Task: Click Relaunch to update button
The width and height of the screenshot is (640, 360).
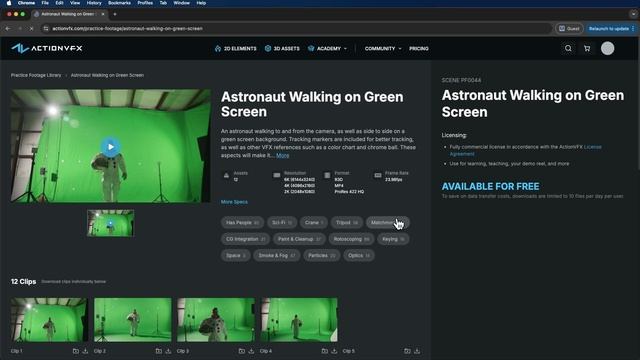Action: tap(611, 29)
